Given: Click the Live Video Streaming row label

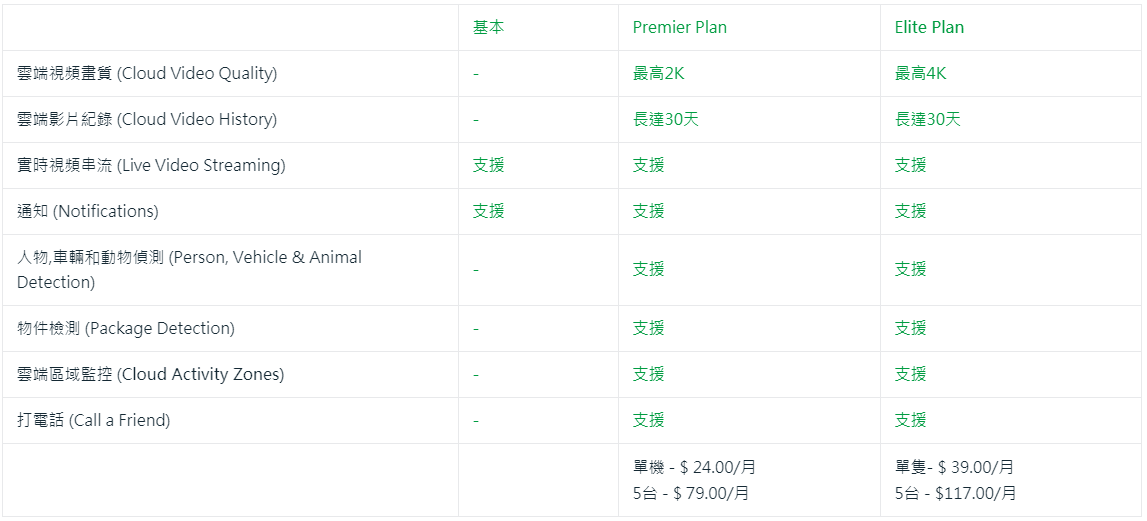Looking at the screenshot, I should click(151, 165).
